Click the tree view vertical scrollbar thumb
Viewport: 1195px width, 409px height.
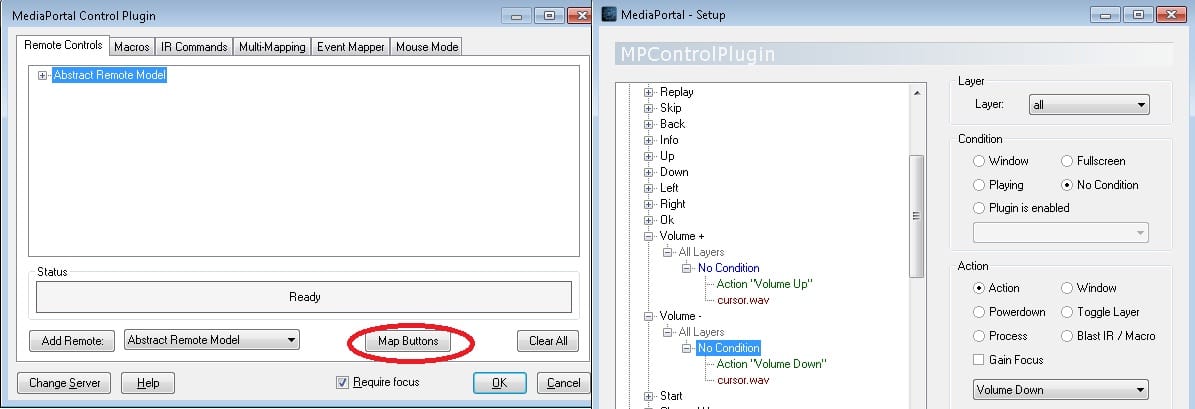point(916,215)
